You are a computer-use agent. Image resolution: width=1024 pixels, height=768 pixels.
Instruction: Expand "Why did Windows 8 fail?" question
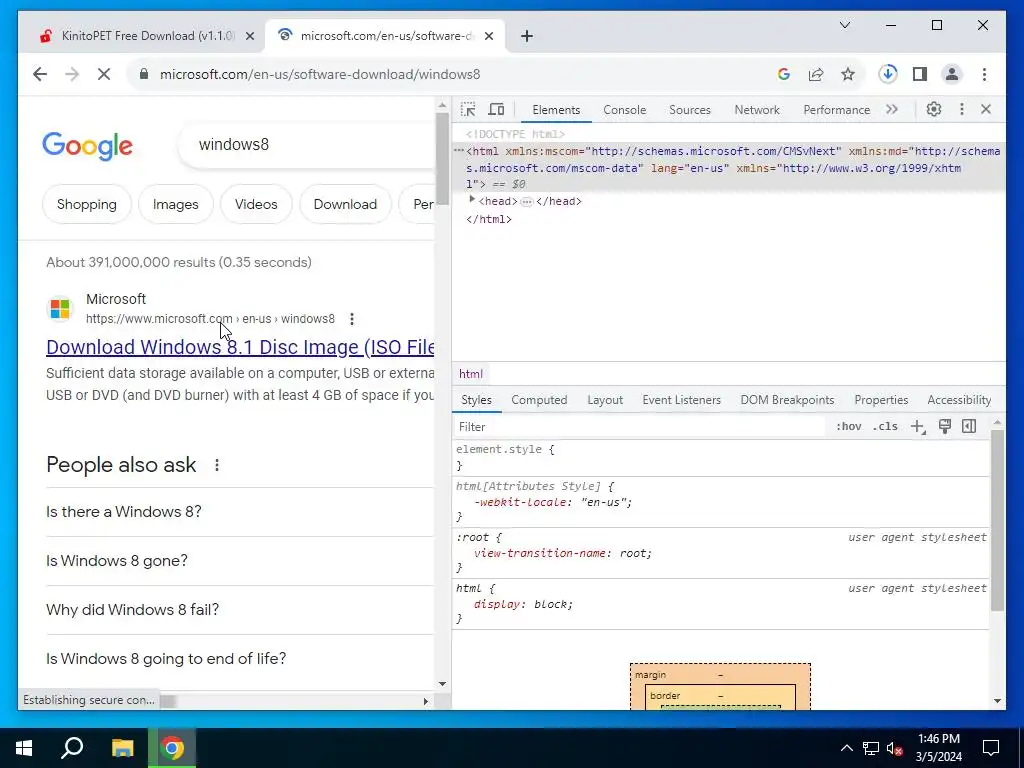240,610
